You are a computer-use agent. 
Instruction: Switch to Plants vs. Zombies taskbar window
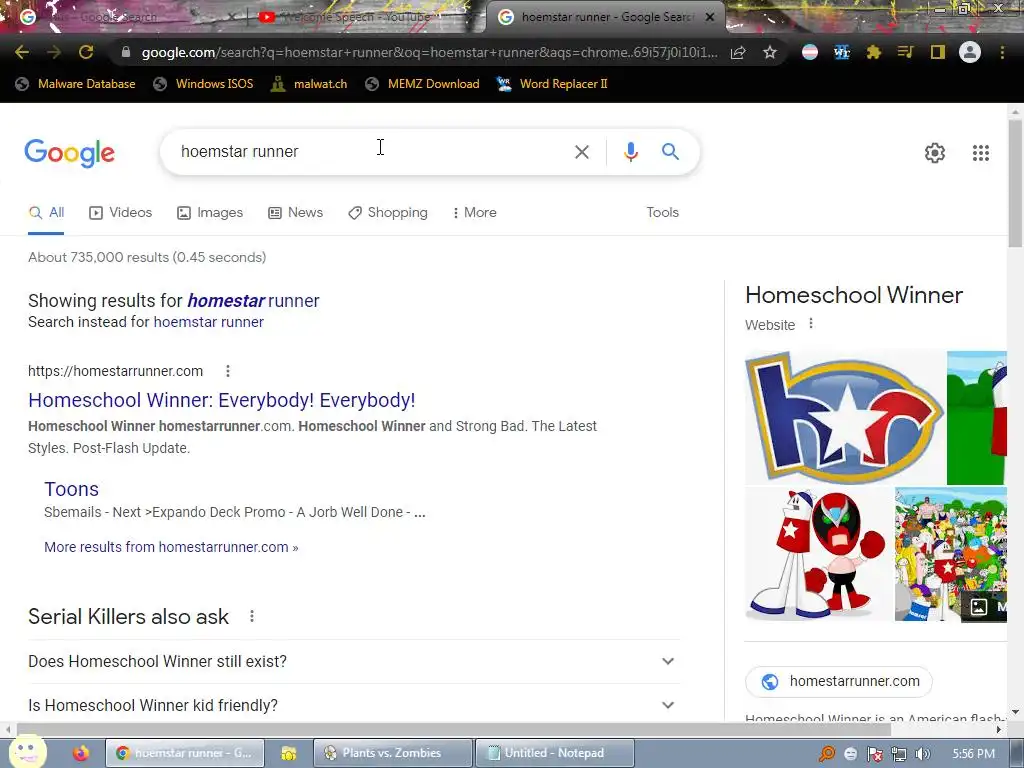(x=392, y=753)
